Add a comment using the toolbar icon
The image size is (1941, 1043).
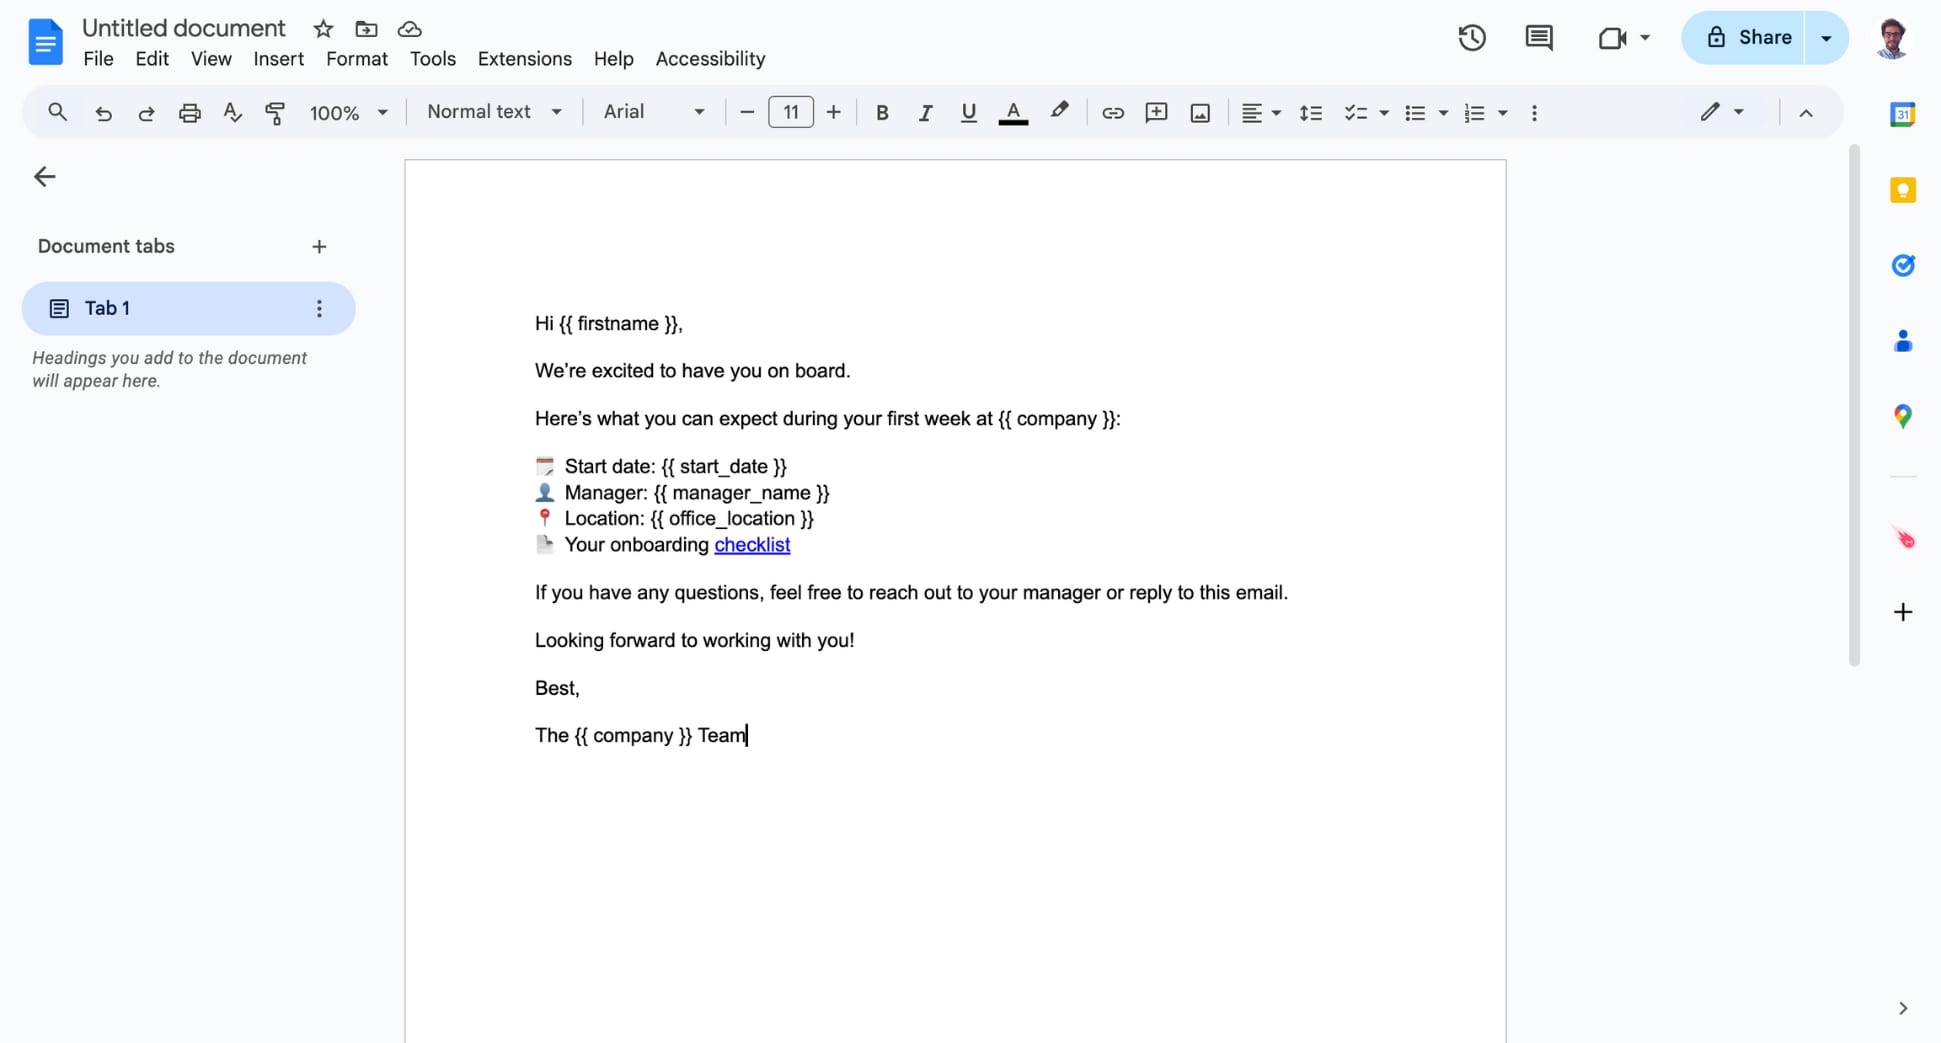click(1156, 112)
